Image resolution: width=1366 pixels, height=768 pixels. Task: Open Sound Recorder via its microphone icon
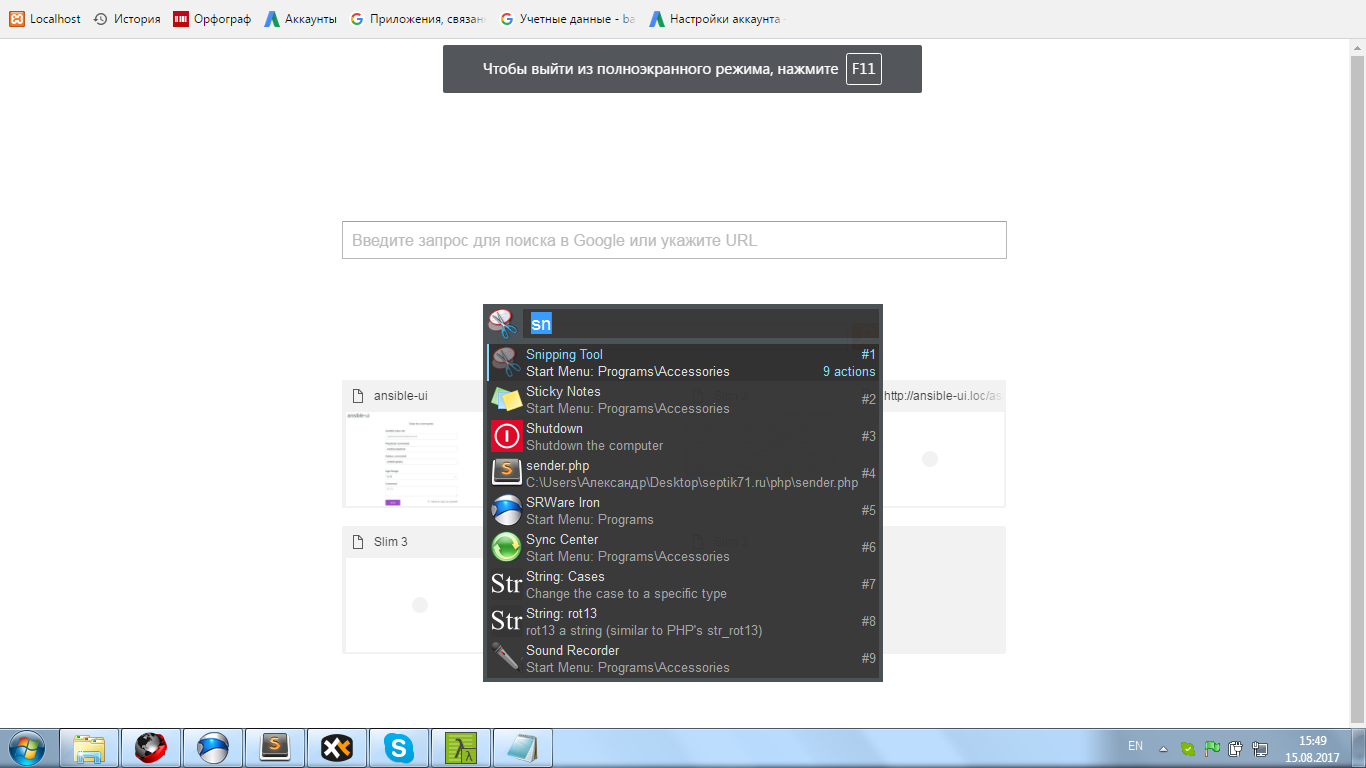pos(507,658)
